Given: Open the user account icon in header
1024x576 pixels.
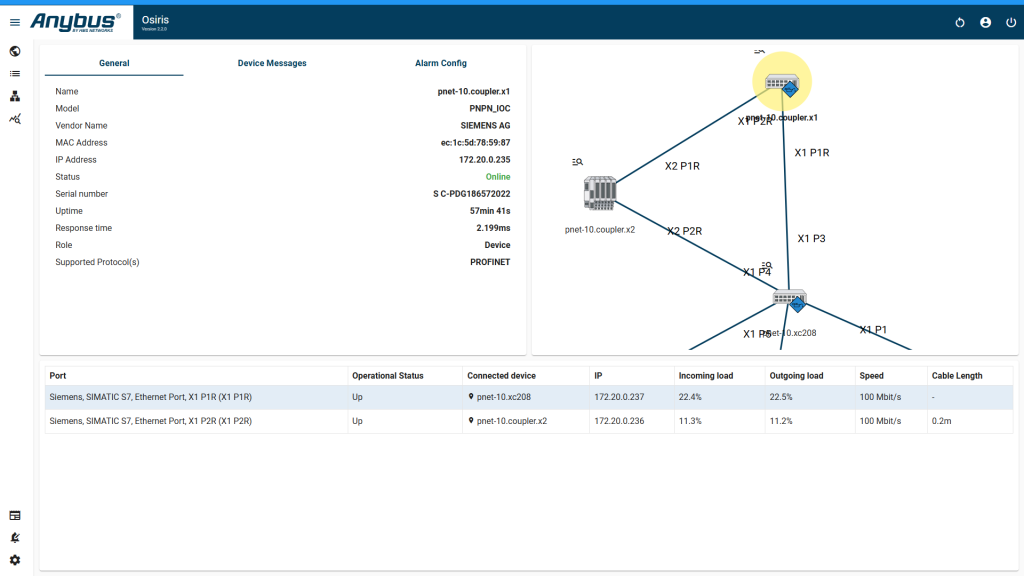Looking at the screenshot, I should click(x=985, y=23).
